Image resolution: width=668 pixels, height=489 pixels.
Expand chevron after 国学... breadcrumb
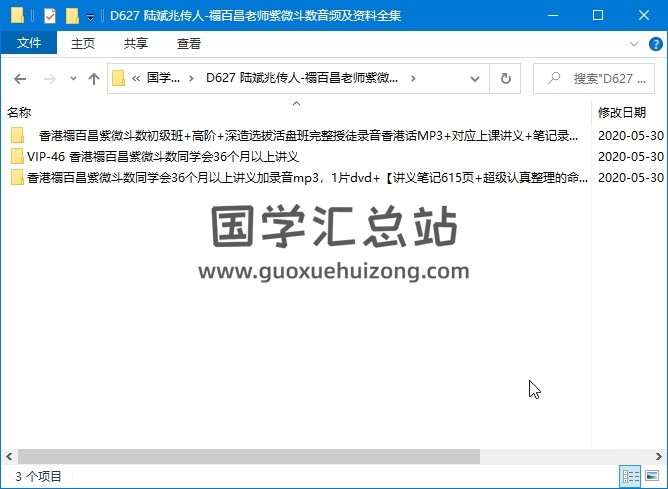click(x=191, y=78)
